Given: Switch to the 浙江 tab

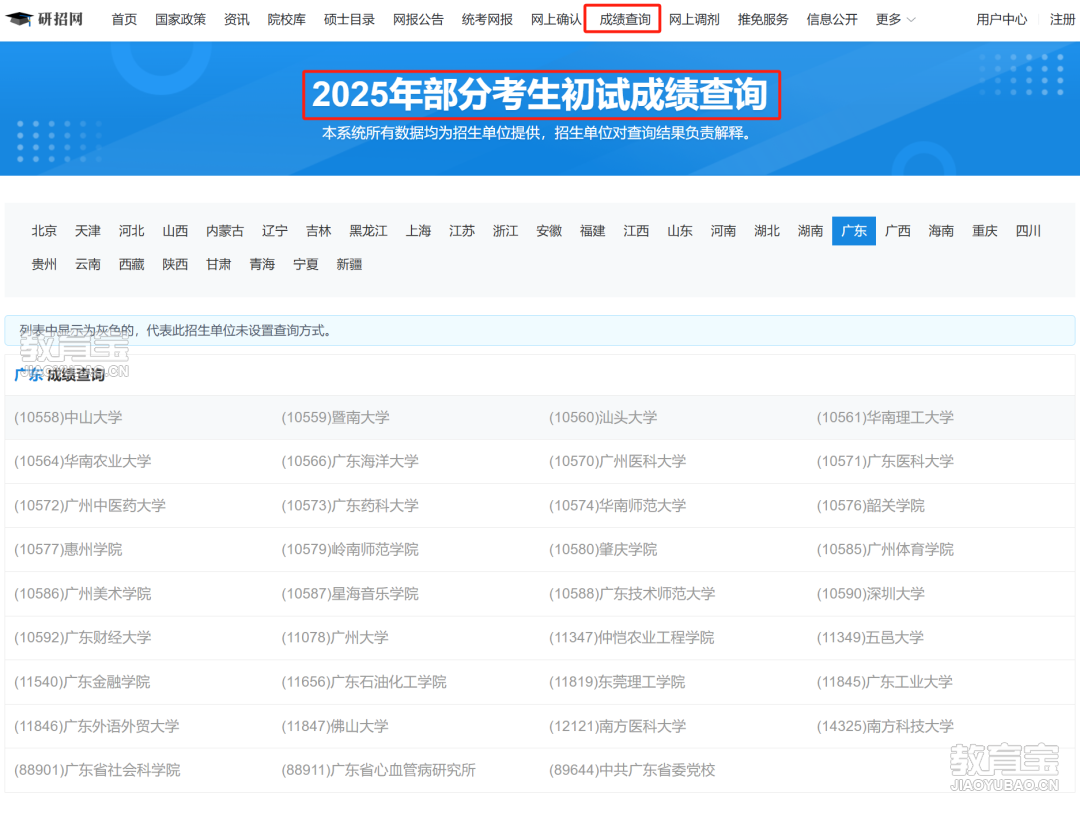Looking at the screenshot, I should tap(506, 231).
